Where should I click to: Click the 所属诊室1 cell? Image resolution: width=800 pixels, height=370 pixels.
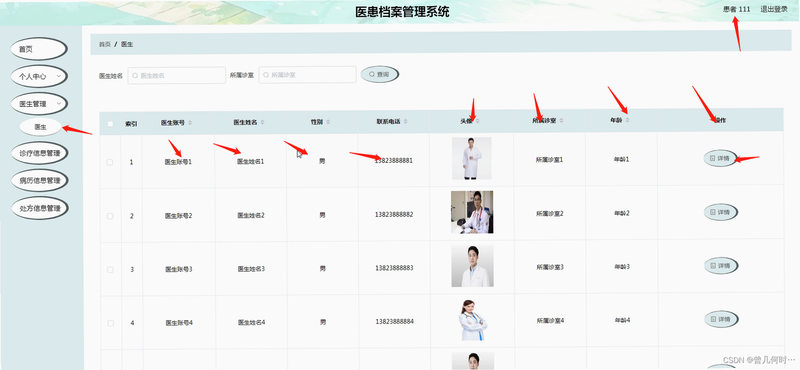[549, 160]
